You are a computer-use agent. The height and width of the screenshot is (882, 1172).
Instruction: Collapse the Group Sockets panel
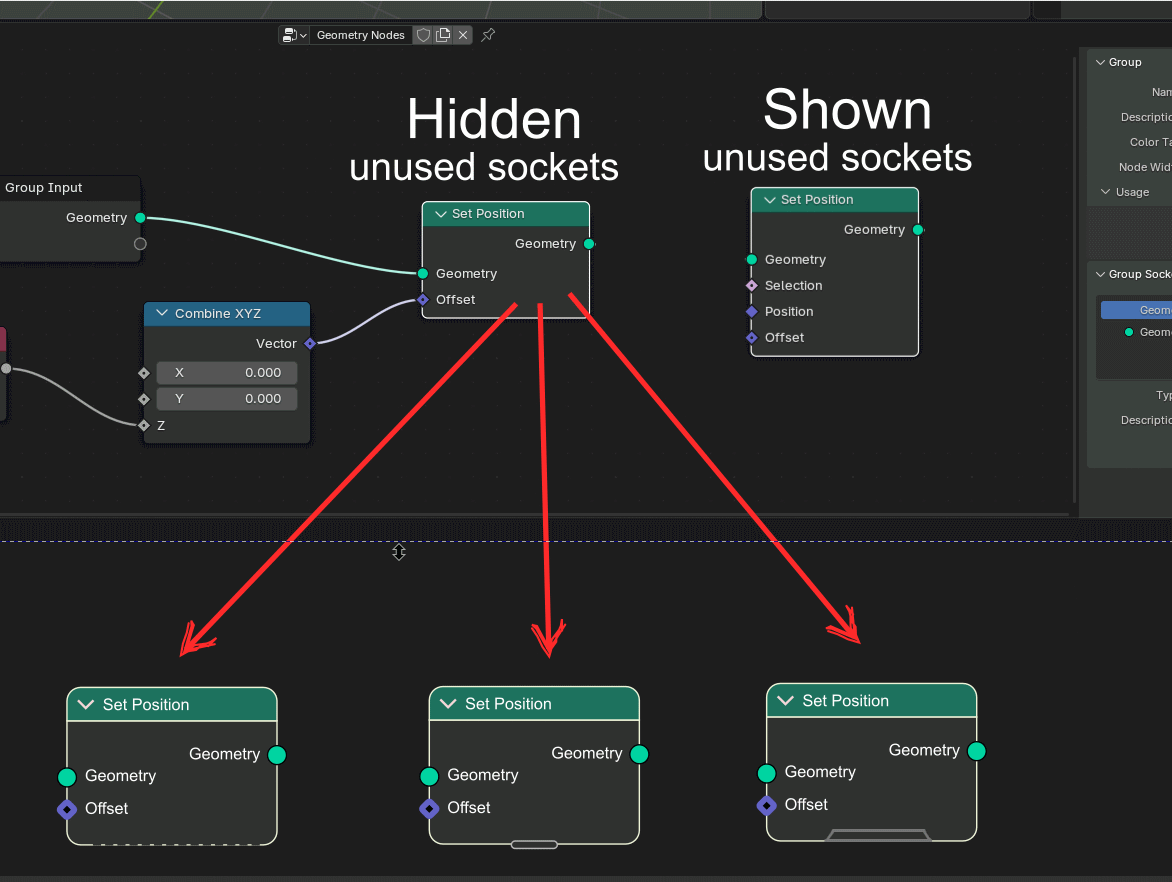[x=1100, y=274]
